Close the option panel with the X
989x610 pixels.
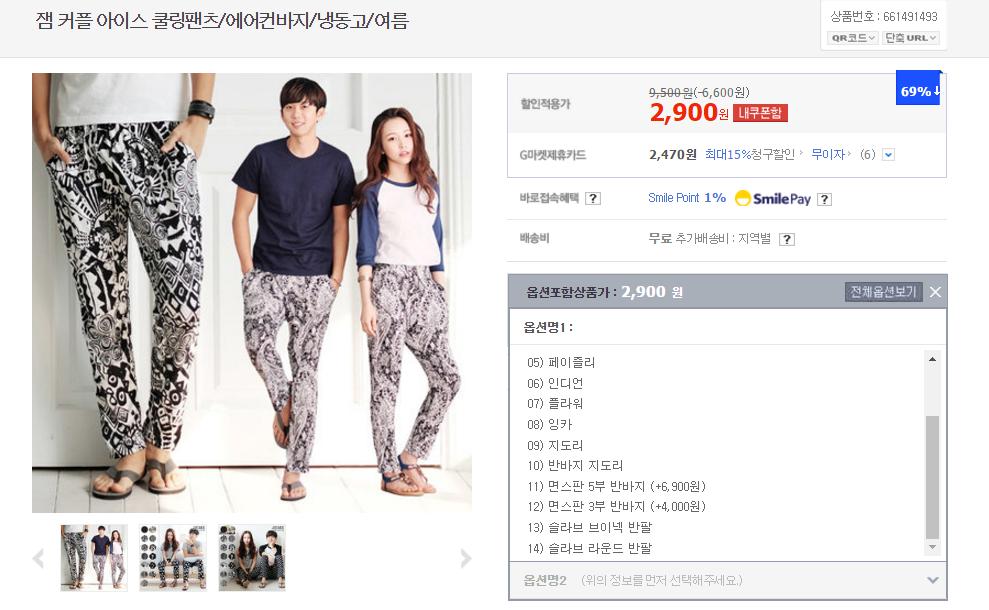935,292
